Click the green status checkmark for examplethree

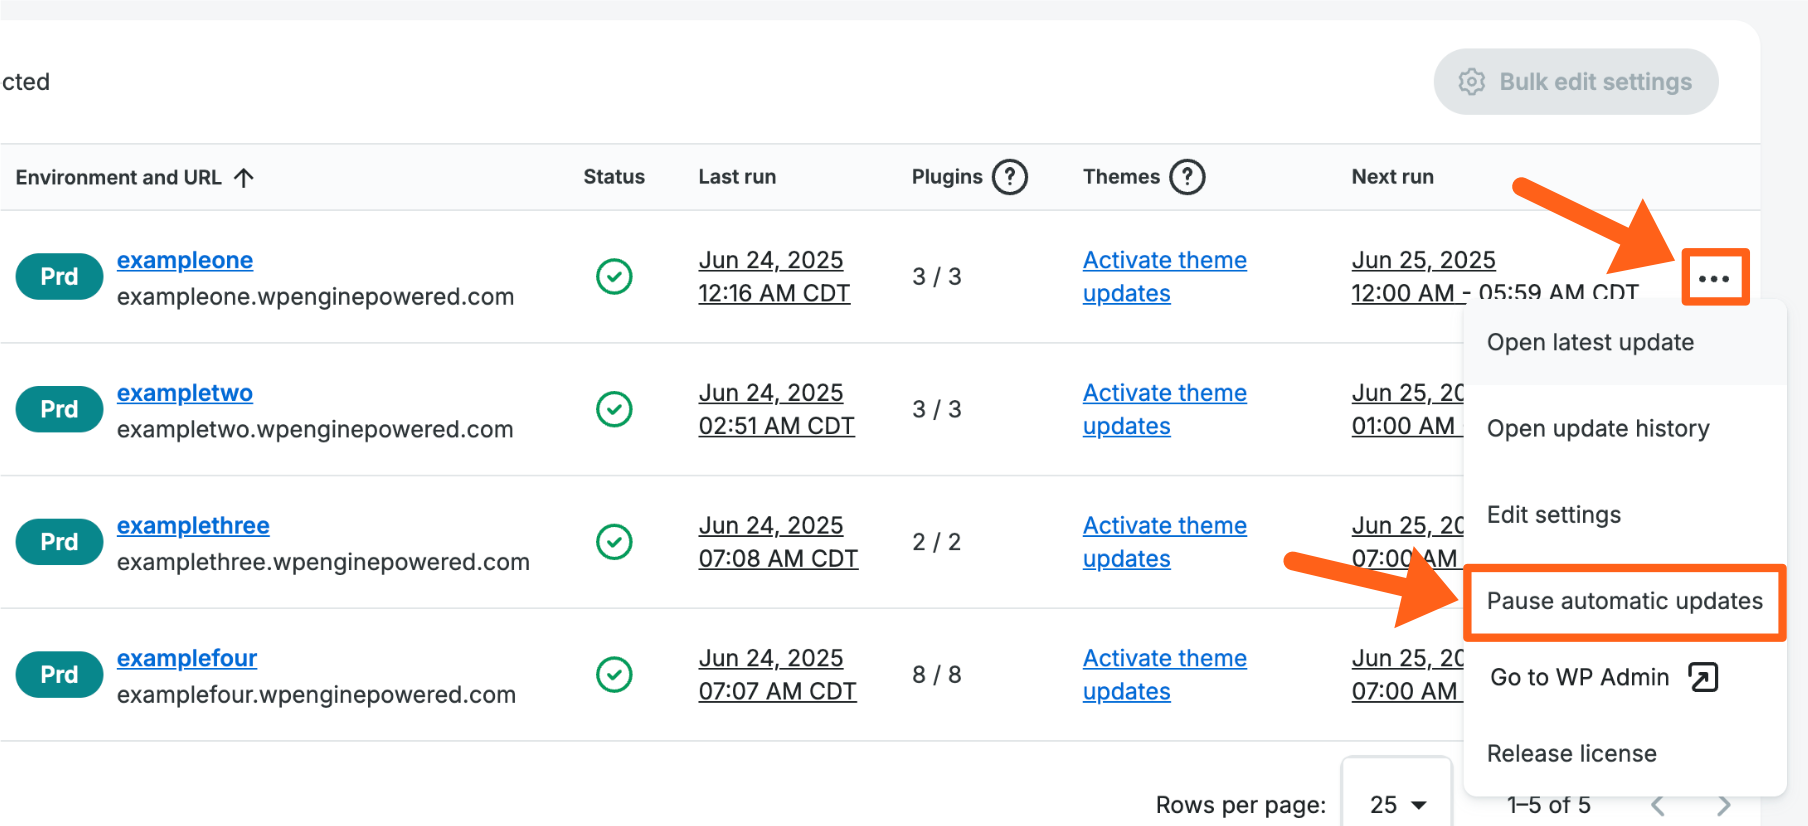614,542
